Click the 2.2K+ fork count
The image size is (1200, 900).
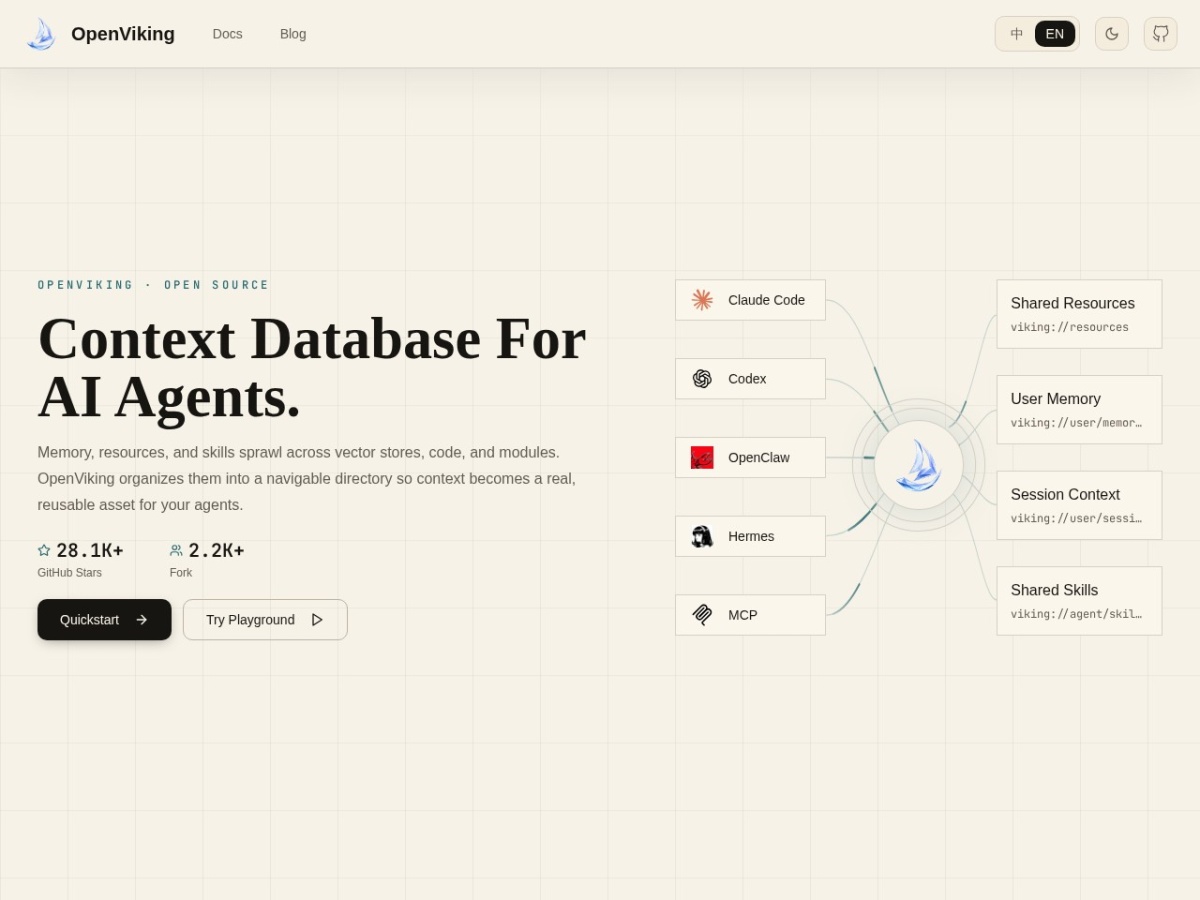coord(216,551)
